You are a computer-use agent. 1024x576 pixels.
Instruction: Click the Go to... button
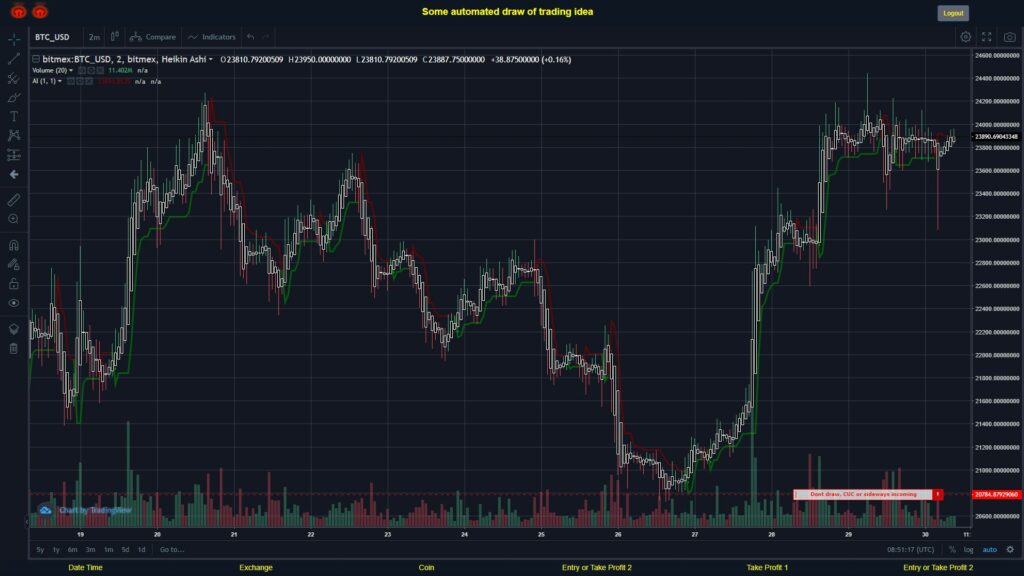click(172, 550)
